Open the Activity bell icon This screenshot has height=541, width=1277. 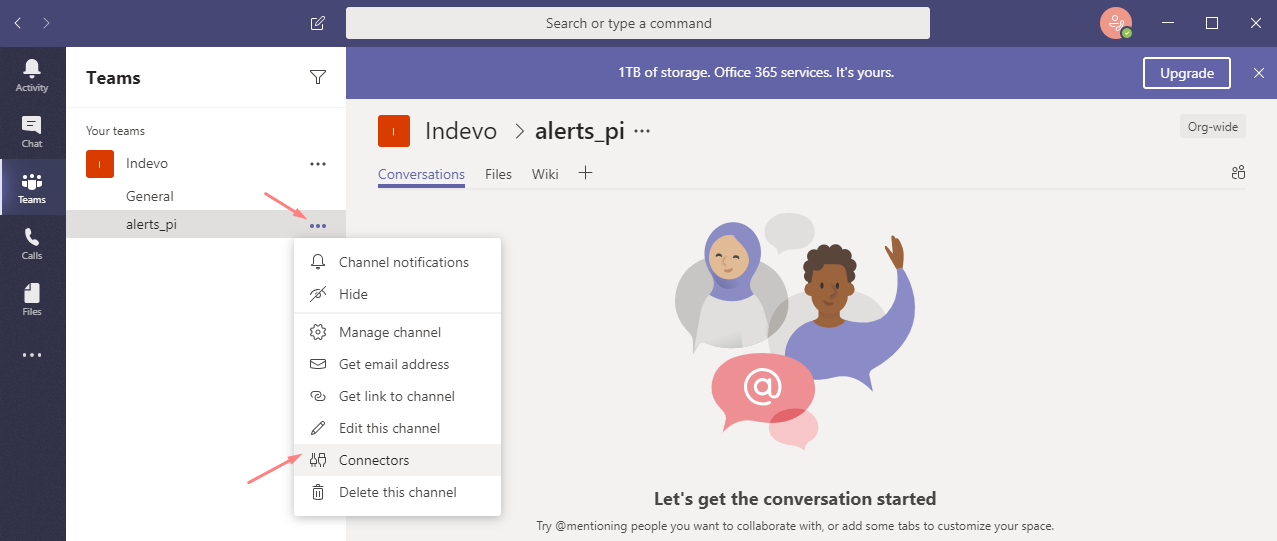click(32, 75)
